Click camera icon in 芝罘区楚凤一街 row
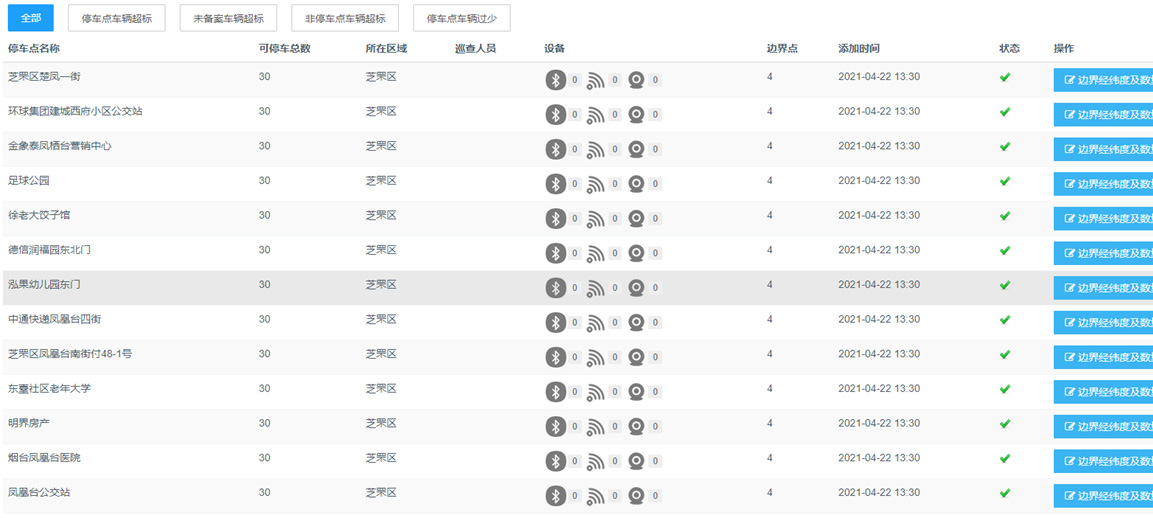Screen dimensions: 1153x518 (636, 80)
